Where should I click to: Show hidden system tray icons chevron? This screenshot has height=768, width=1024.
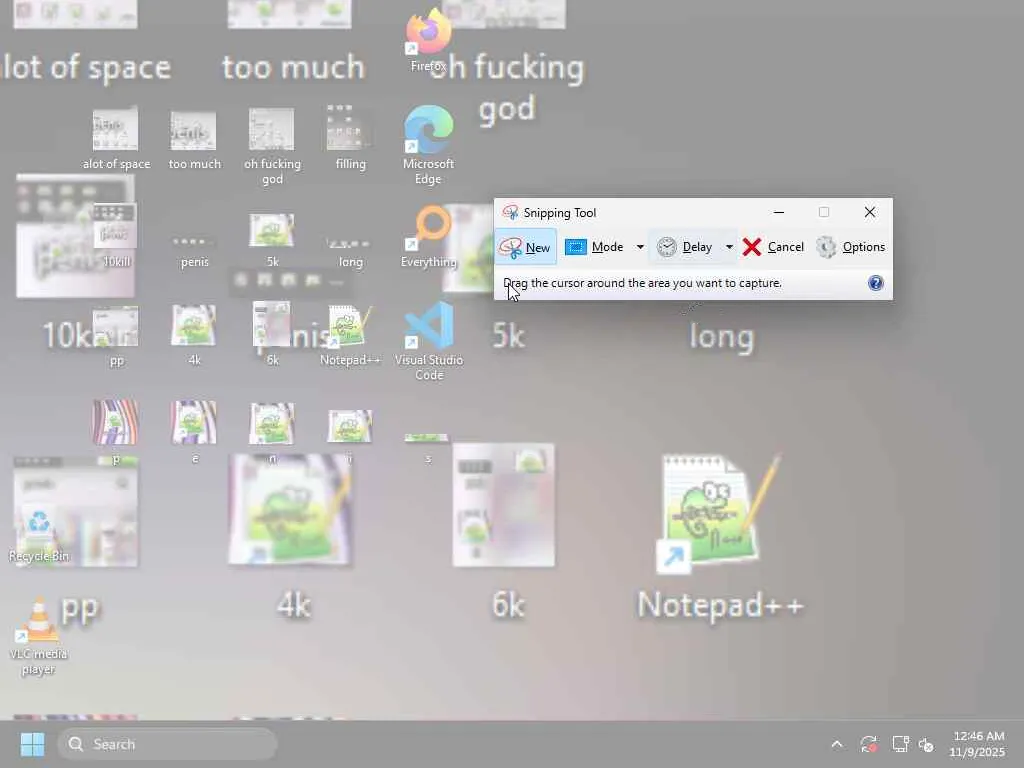click(837, 744)
